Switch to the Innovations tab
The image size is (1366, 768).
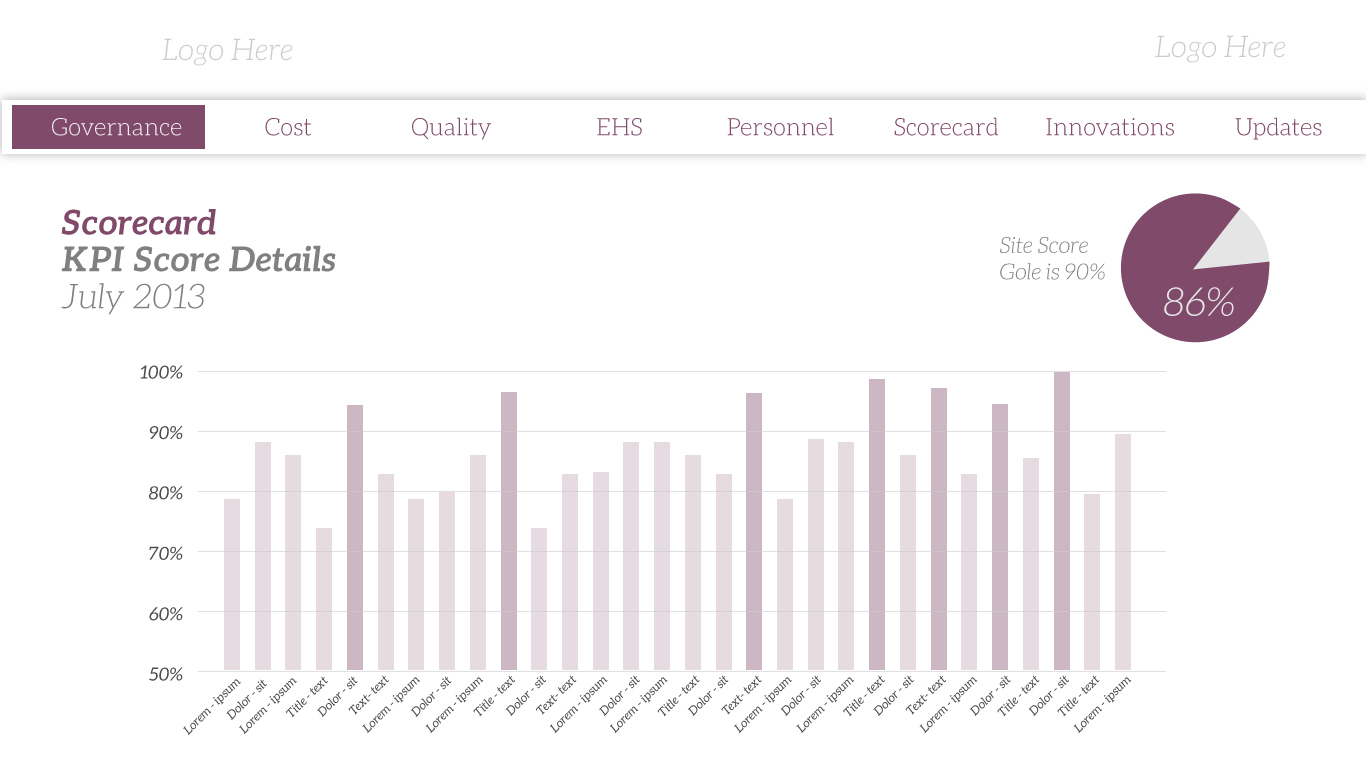point(1110,127)
